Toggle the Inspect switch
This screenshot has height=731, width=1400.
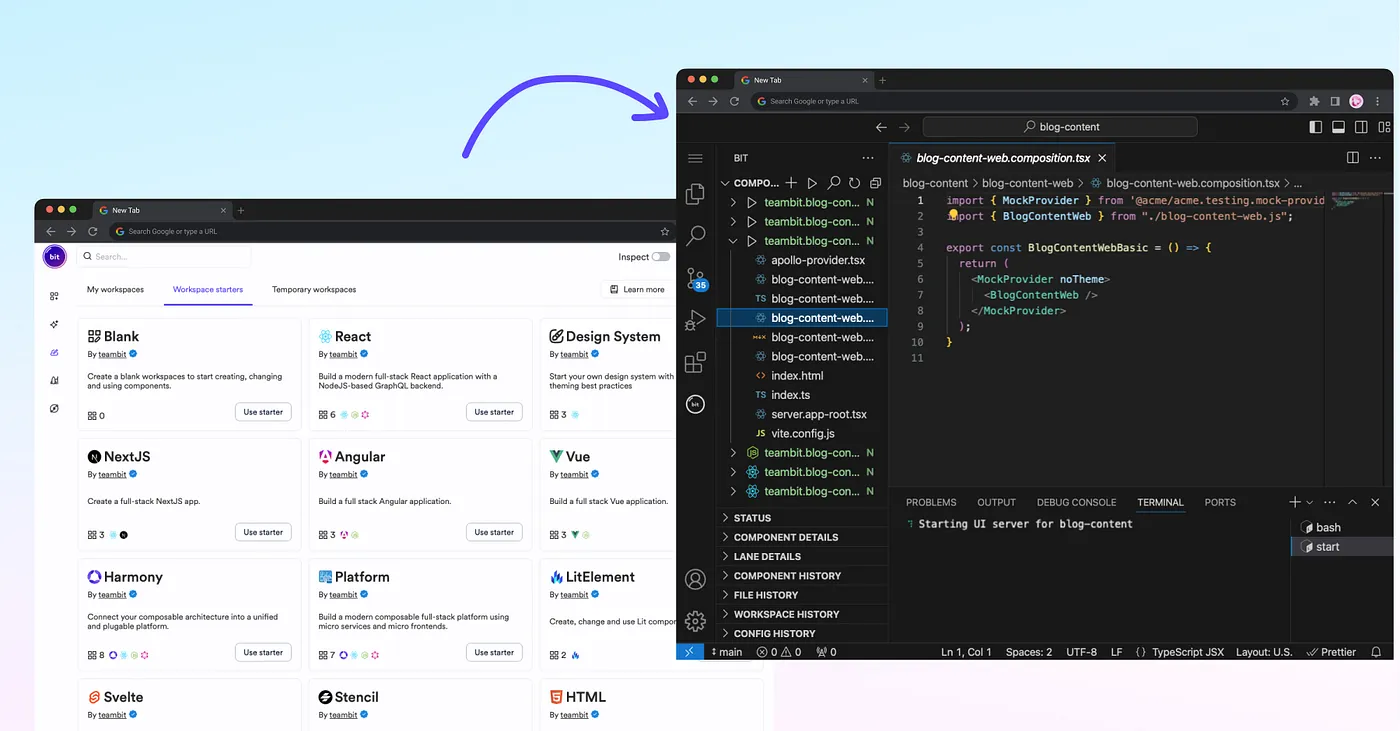[x=660, y=257]
